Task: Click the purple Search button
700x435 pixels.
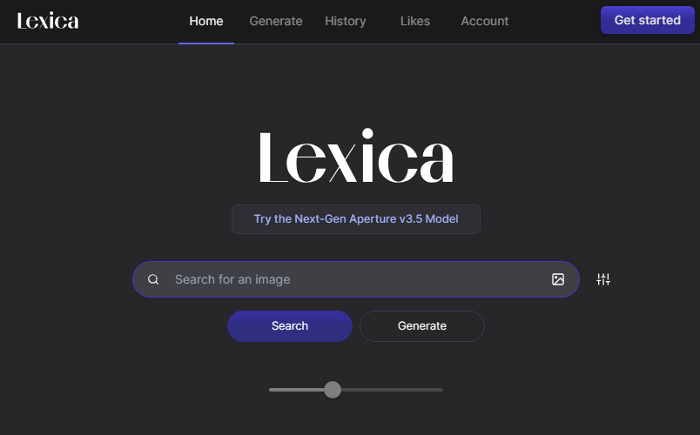Action: pos(290,326)
